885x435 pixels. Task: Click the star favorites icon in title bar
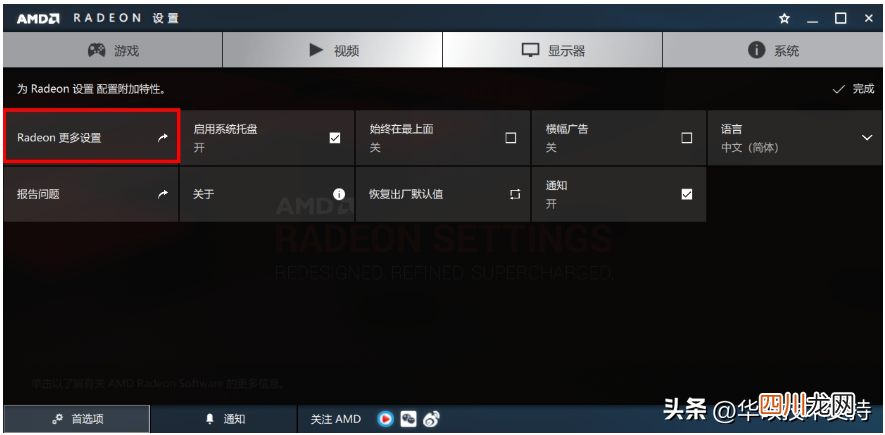(784, 19)
